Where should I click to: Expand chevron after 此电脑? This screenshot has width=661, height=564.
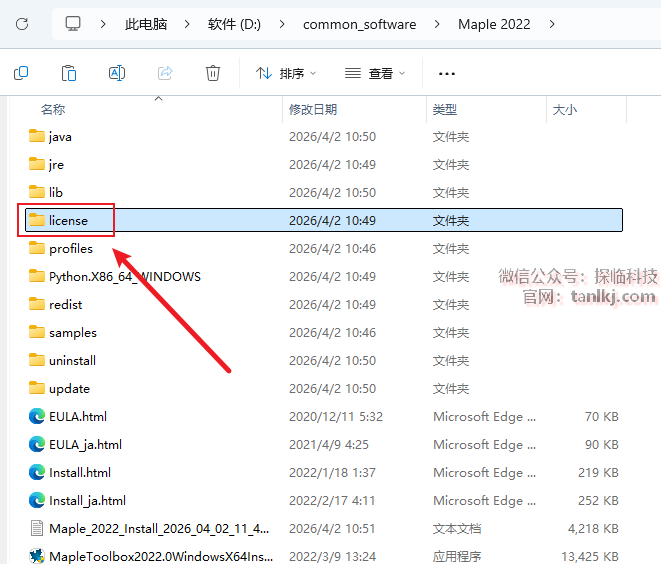pyautogui.click(x=187, y=24)
